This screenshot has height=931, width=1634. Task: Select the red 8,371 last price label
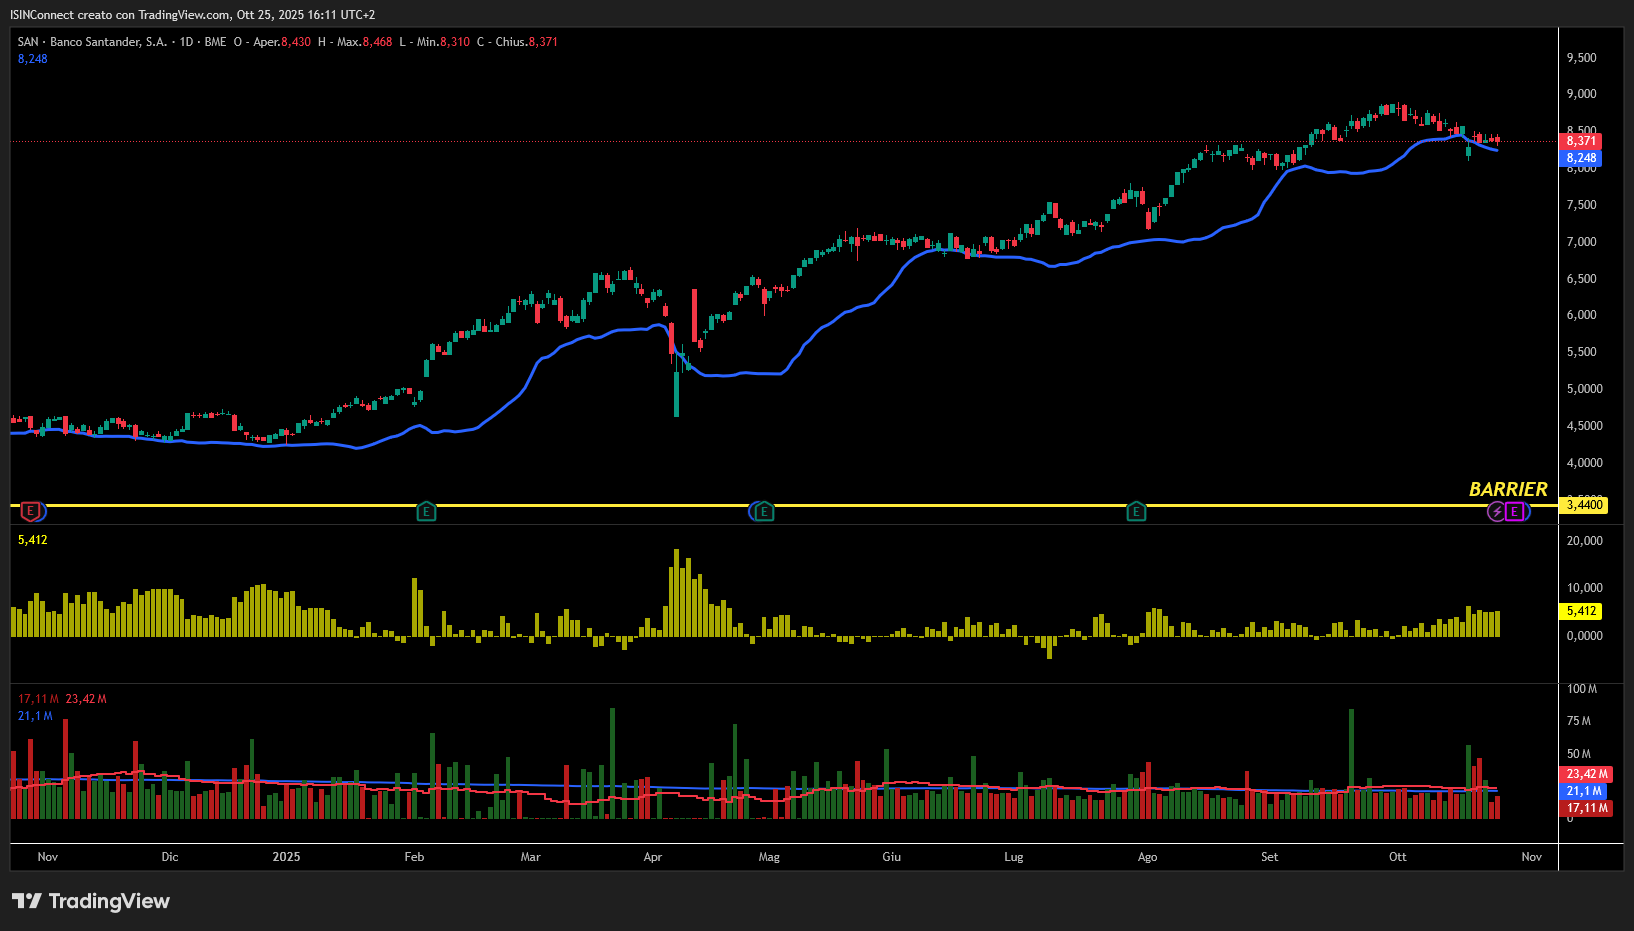(1581, 141)
